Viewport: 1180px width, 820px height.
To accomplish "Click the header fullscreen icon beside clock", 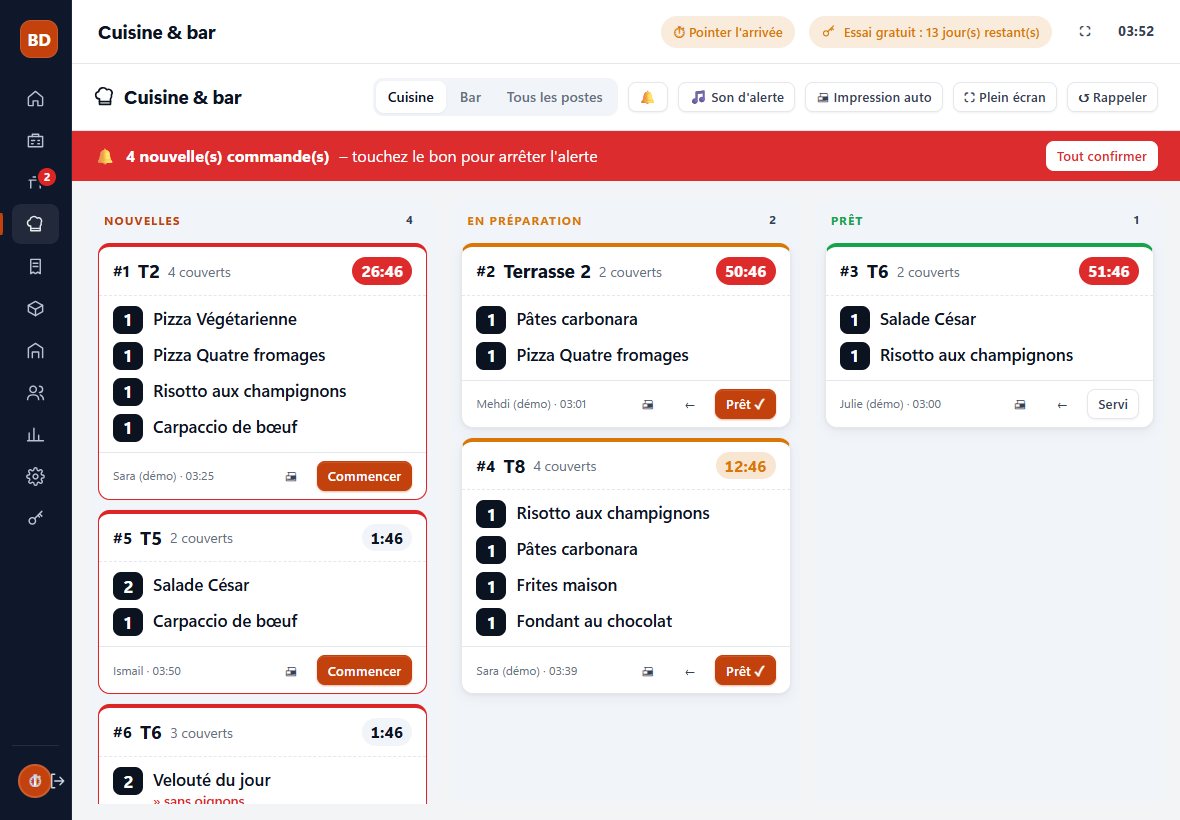I will (1084, 32).
